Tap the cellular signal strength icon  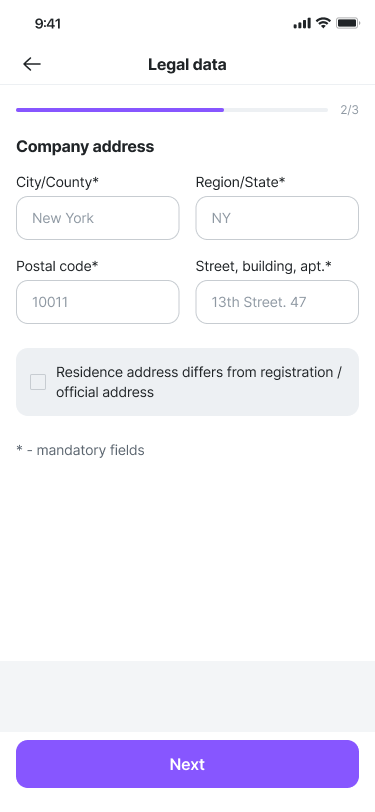[302, 23]
